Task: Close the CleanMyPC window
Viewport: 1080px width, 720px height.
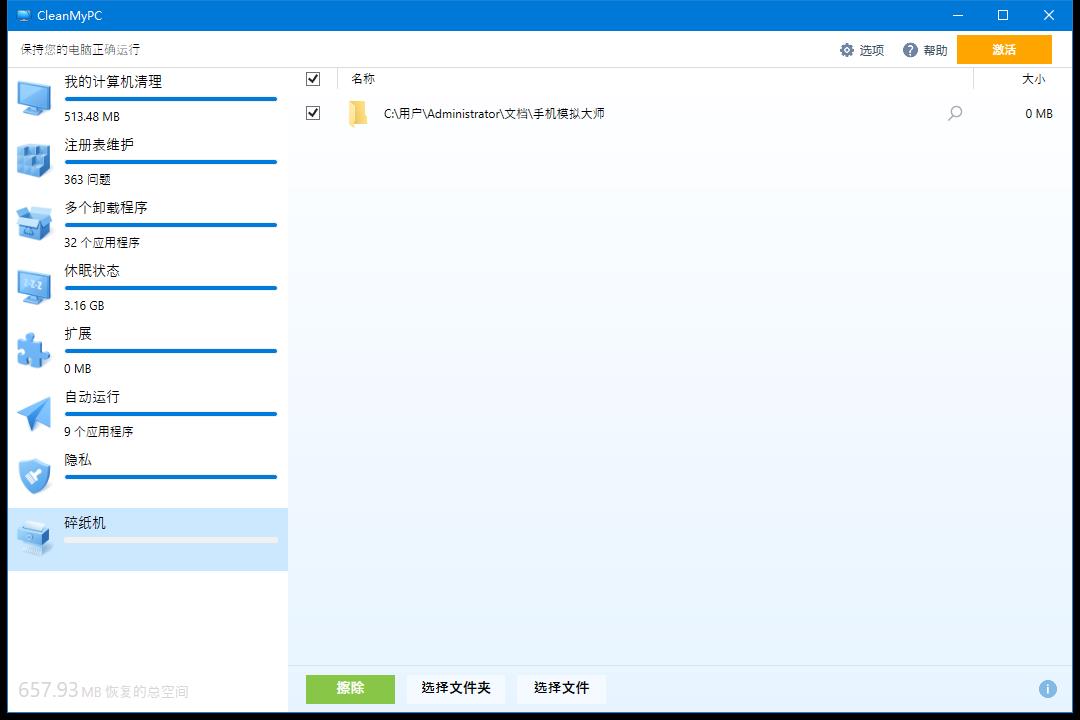Action: [1048, 15]
